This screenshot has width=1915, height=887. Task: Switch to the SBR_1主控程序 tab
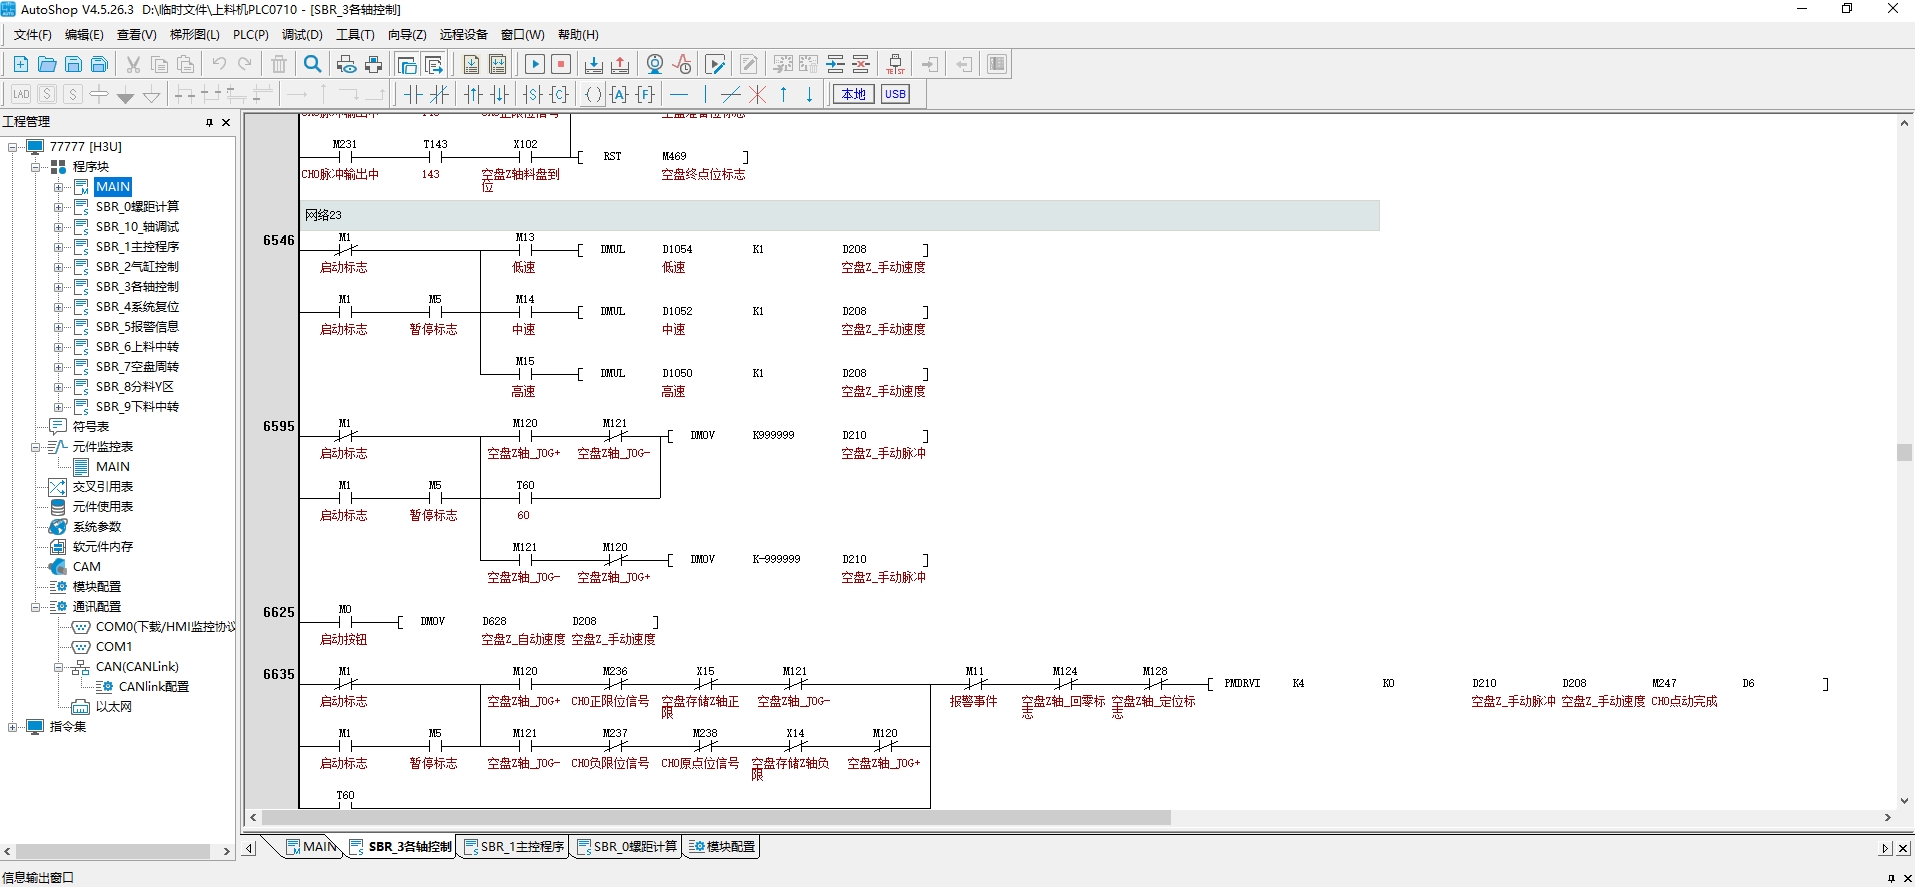[x=514, y=847]
